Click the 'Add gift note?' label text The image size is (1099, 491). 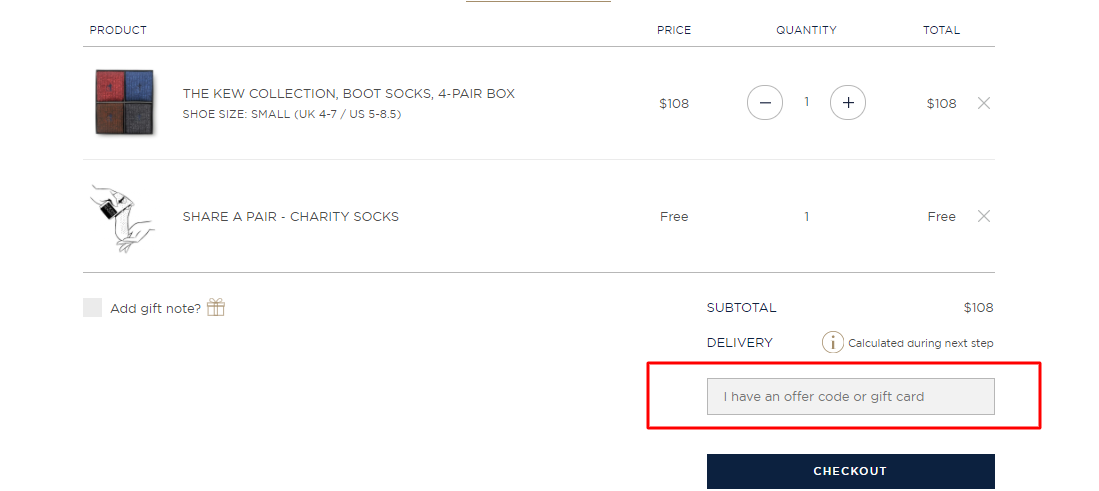(x=156, y=308)
